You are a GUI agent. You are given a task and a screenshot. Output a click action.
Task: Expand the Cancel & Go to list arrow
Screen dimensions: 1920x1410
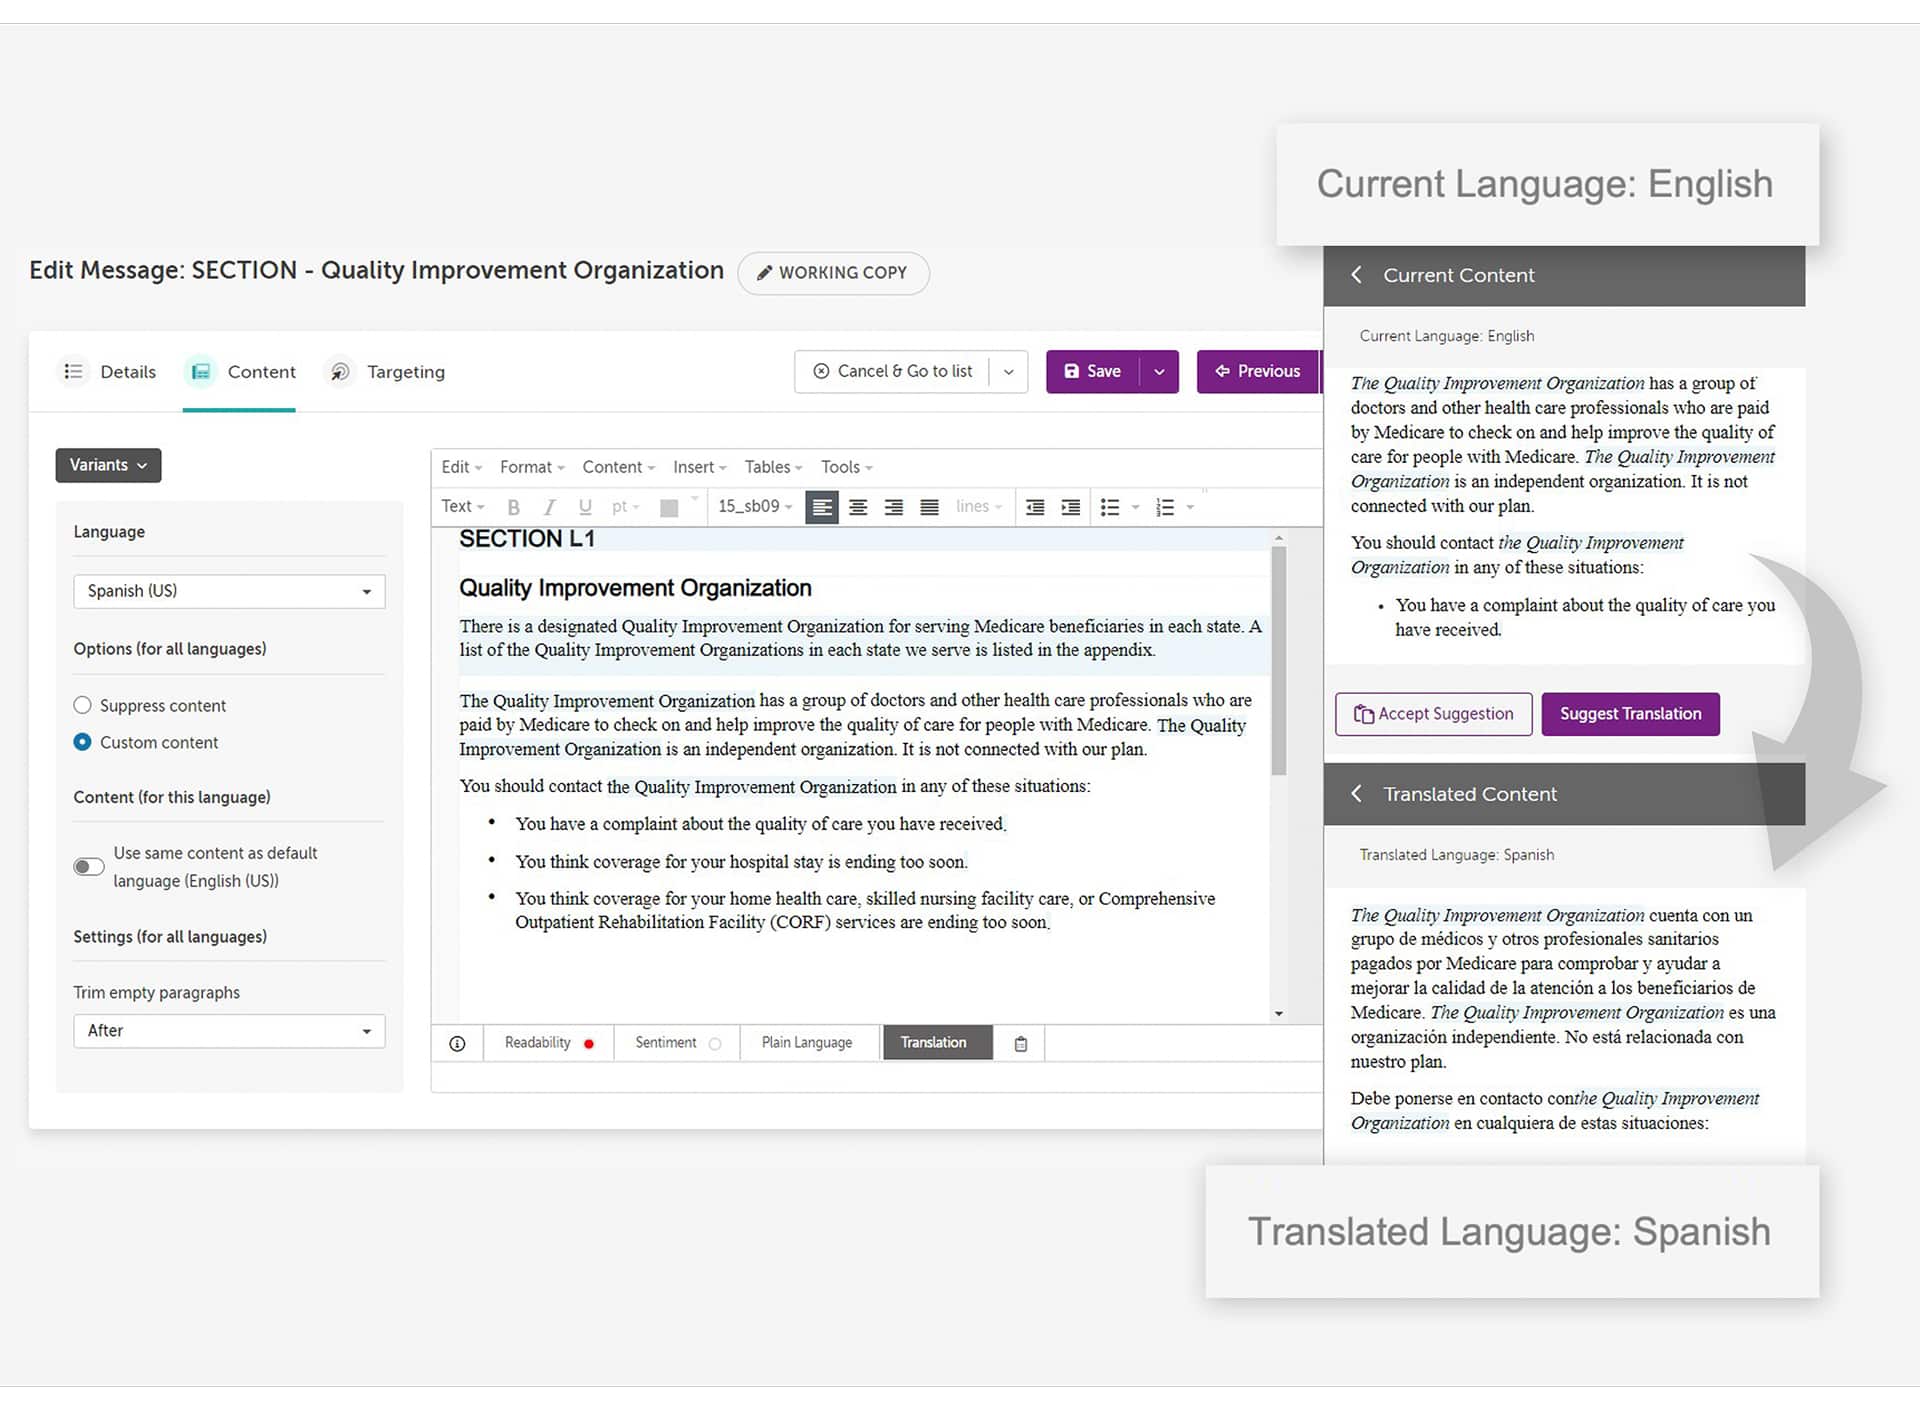[1008, 371]
